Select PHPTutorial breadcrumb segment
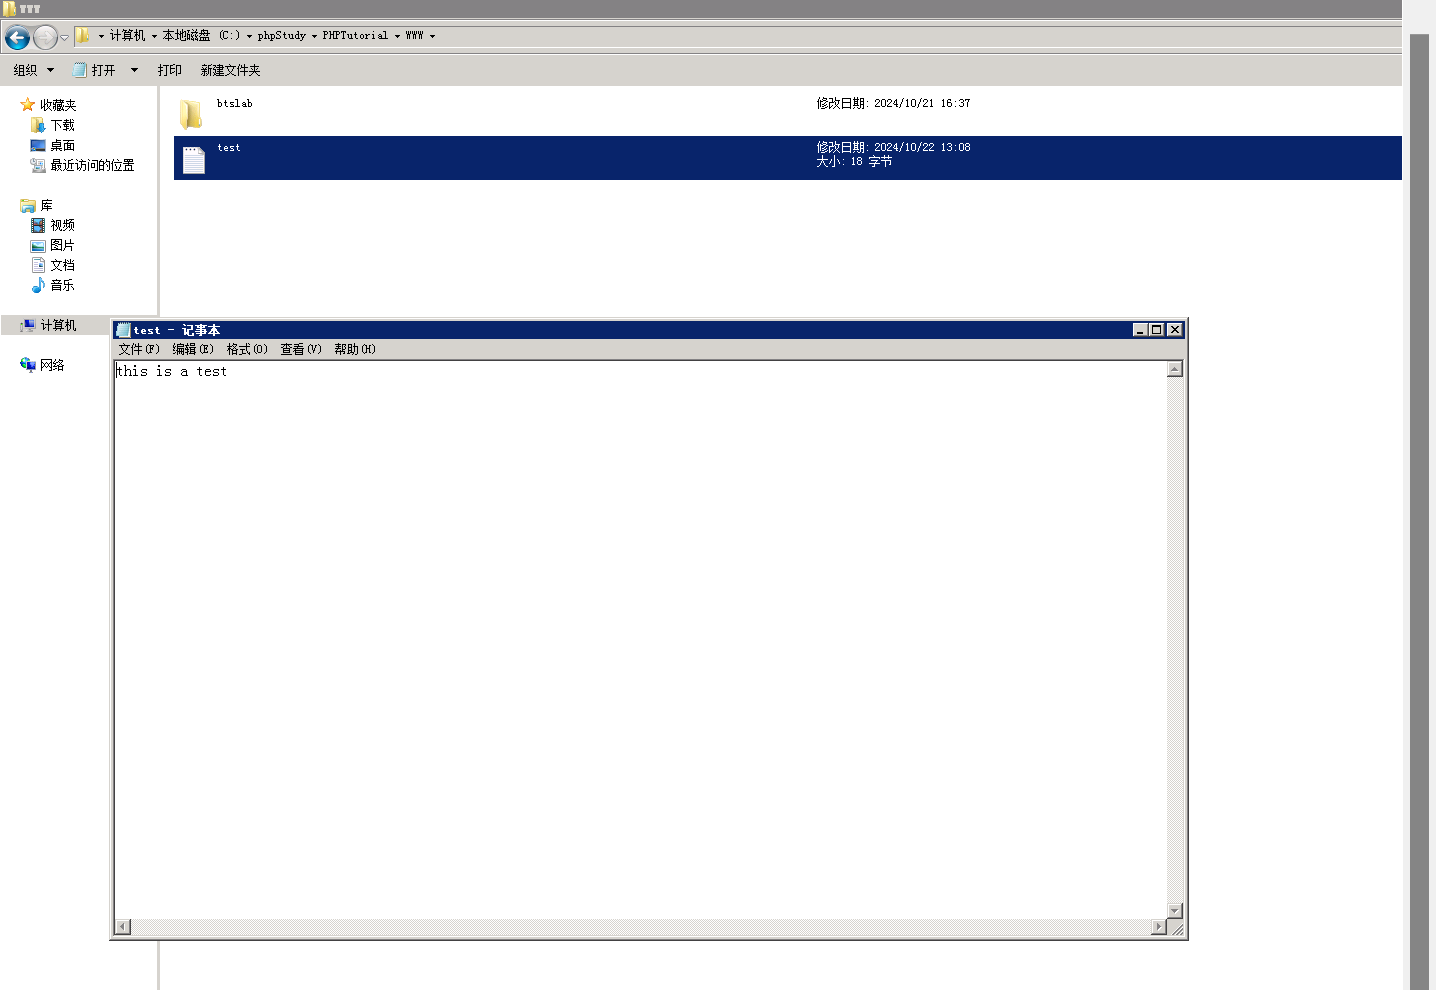Viewport: 1436px width, 990px height. point(355,35)
